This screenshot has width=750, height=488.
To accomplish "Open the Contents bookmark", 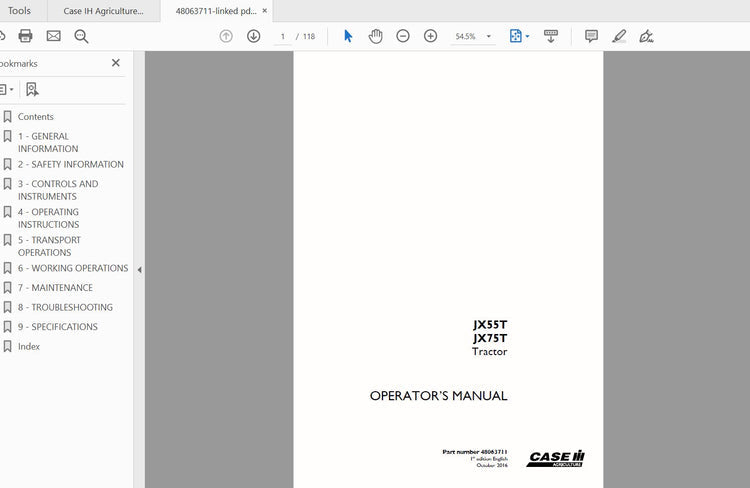I will click(35, 117).
